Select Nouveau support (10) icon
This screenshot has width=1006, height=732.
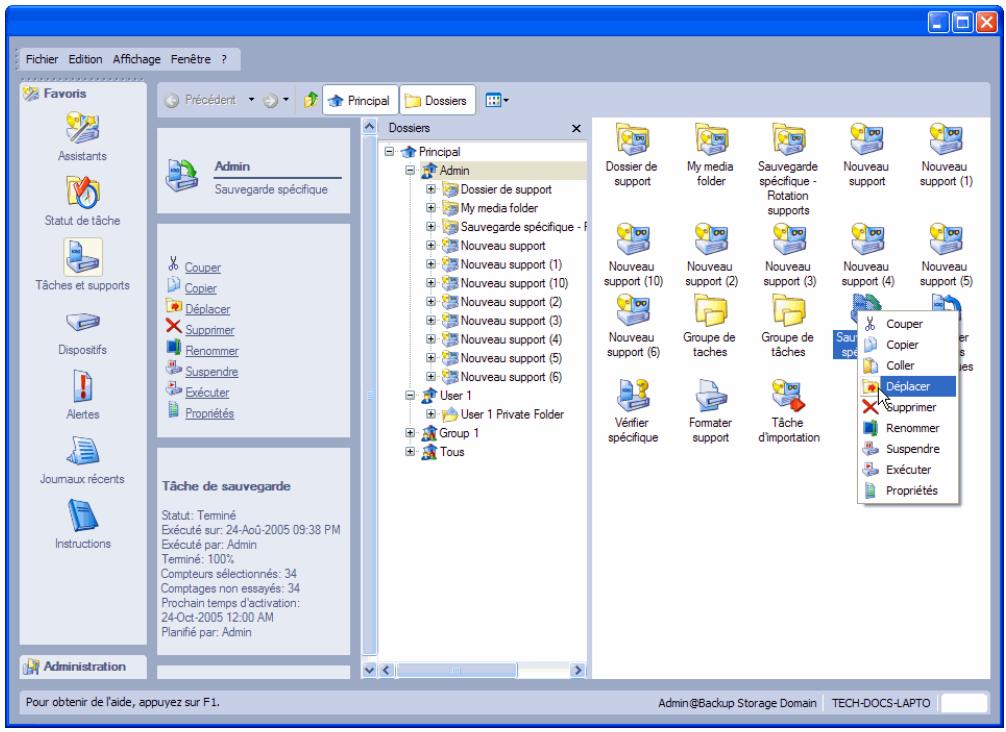pos(633,239)
